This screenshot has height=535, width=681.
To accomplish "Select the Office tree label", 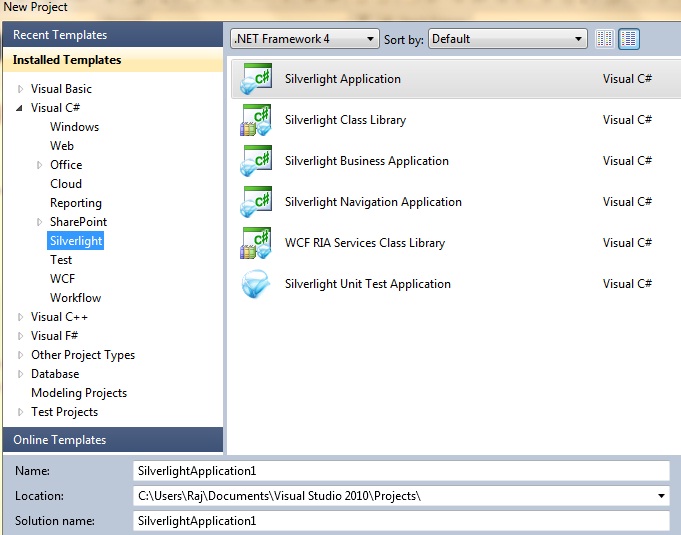I will (x=66, y=165).
